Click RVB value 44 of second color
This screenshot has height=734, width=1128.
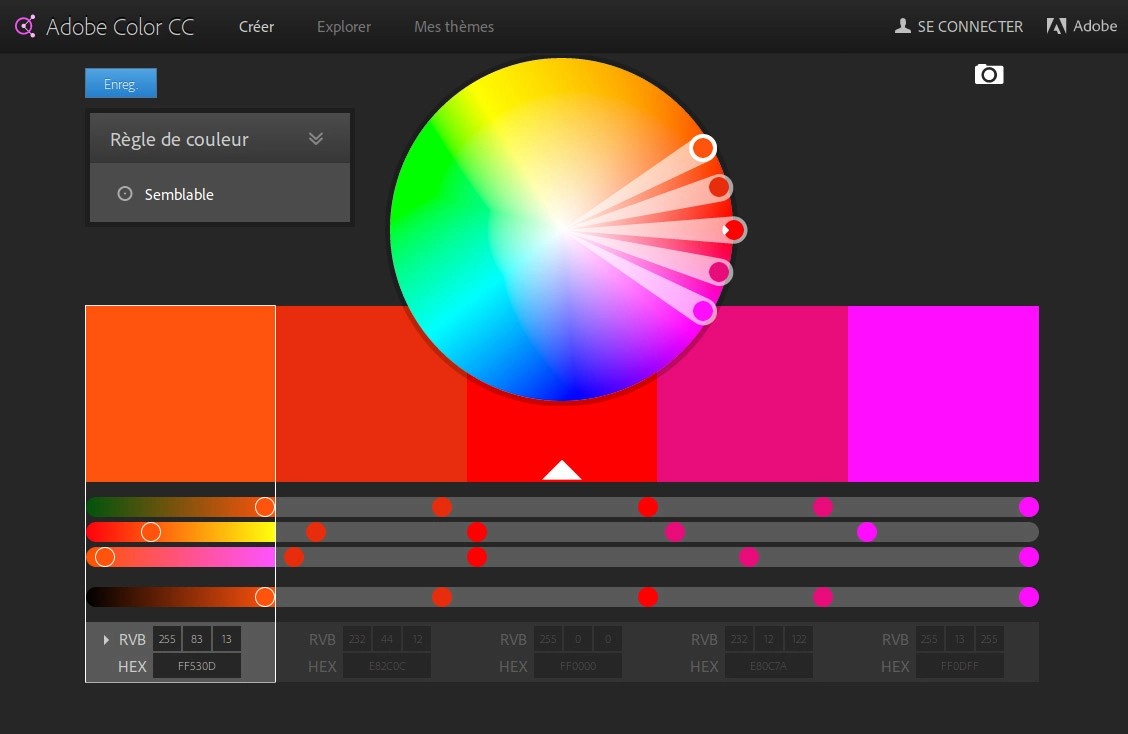[x=387, y=639]
